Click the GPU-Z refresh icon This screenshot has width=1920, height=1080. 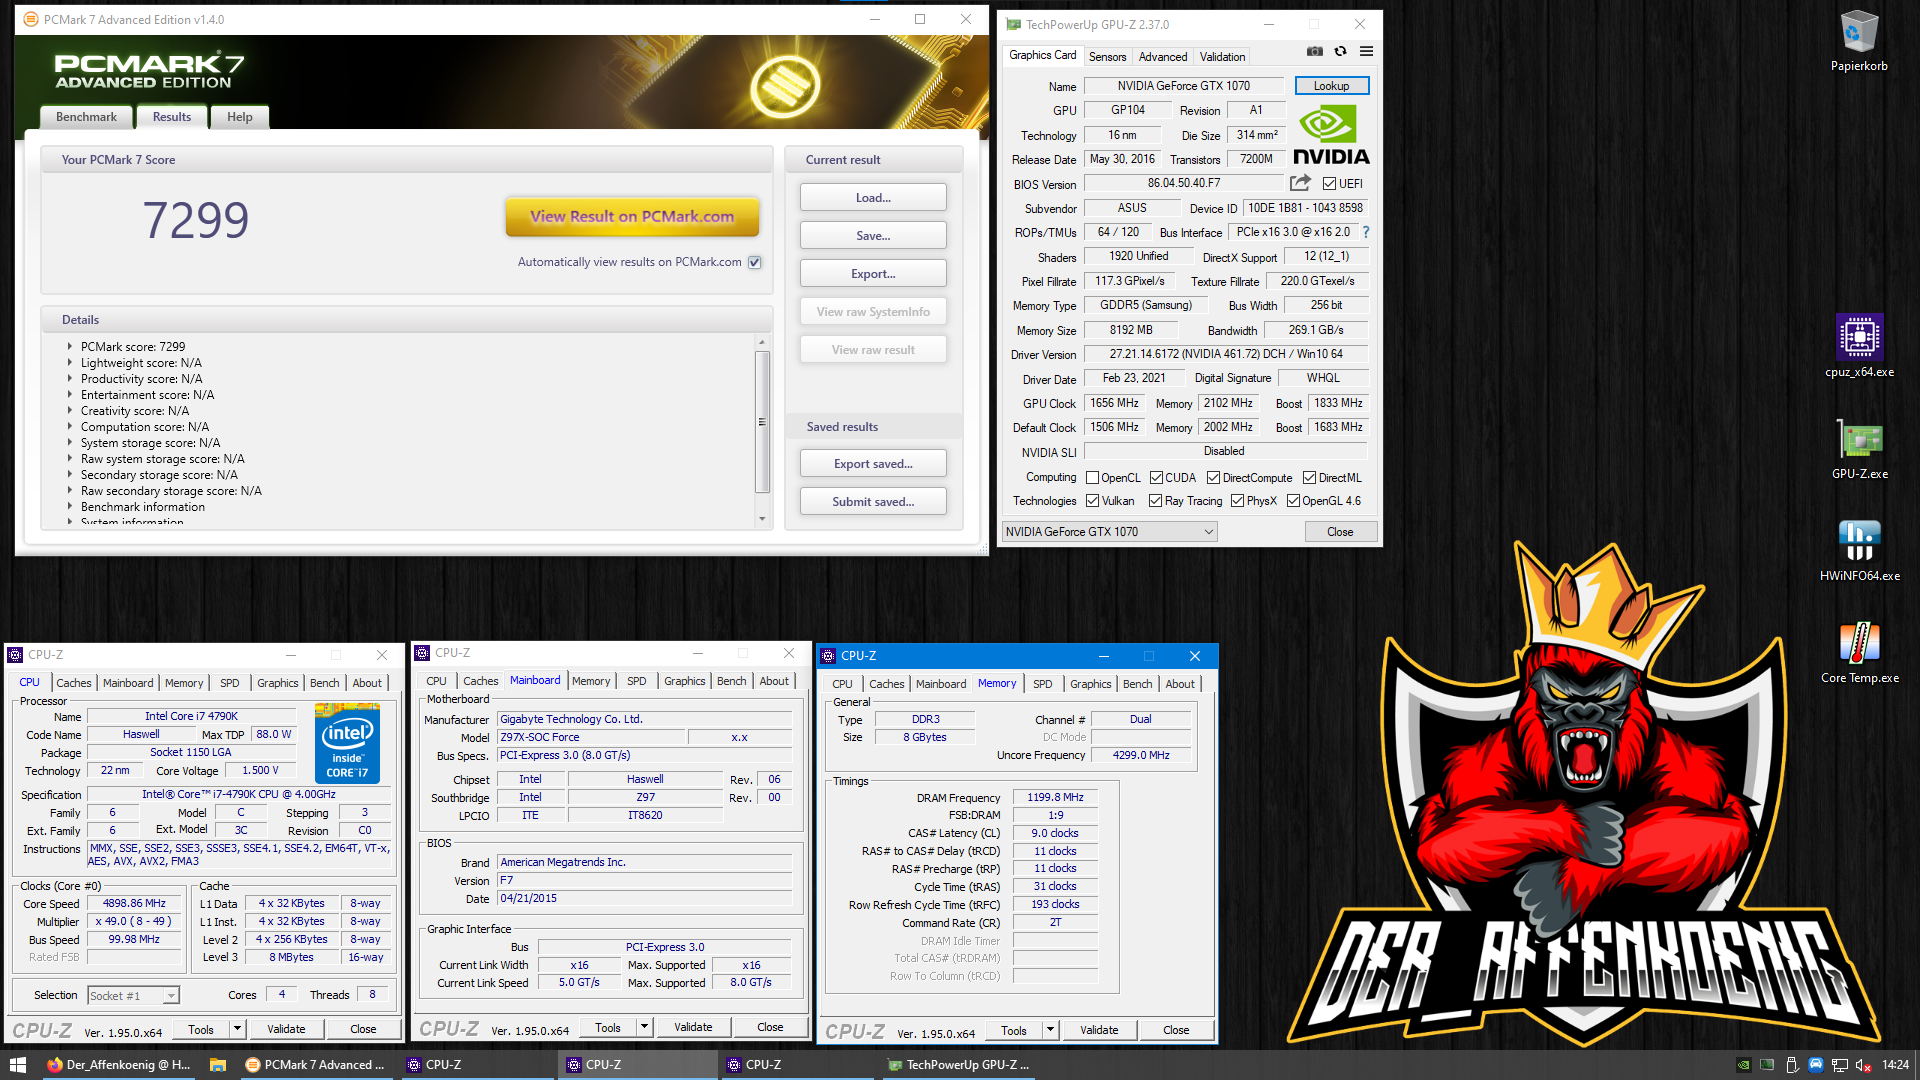pyautogui.click(x=1340, y=52)
